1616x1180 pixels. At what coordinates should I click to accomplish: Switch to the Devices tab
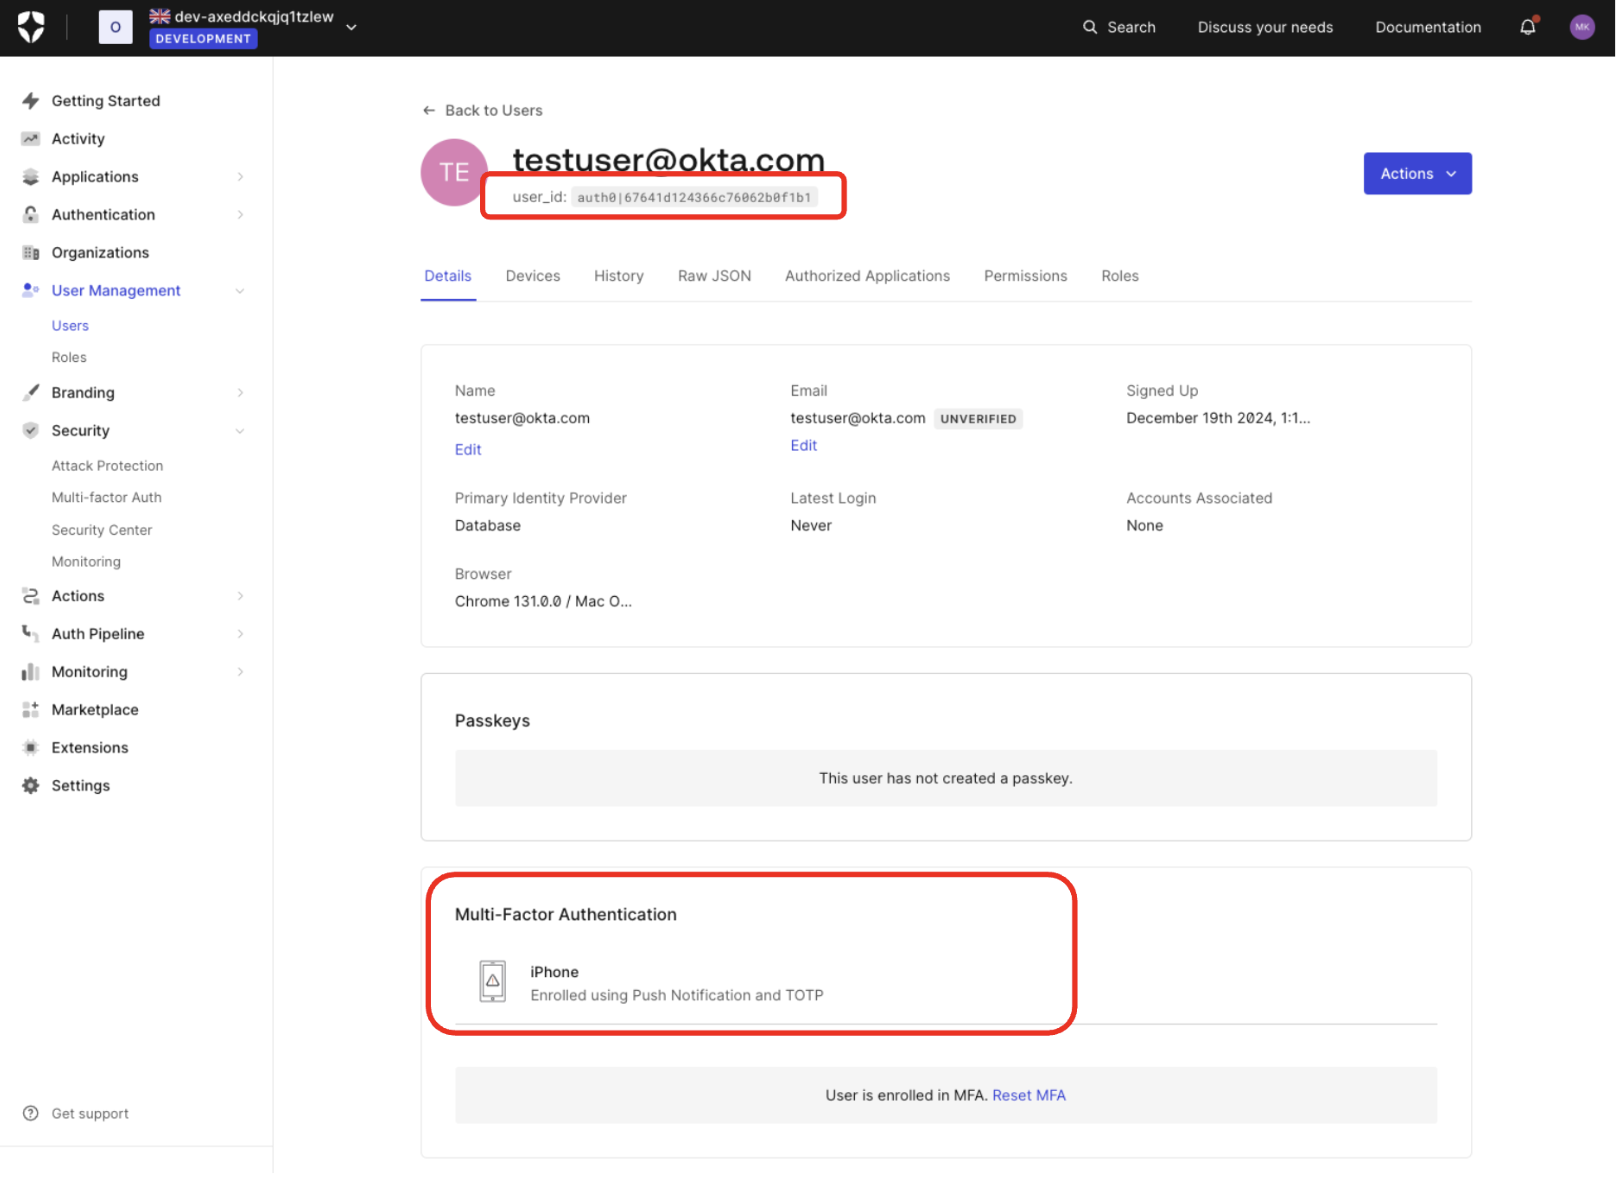point(533,276)
